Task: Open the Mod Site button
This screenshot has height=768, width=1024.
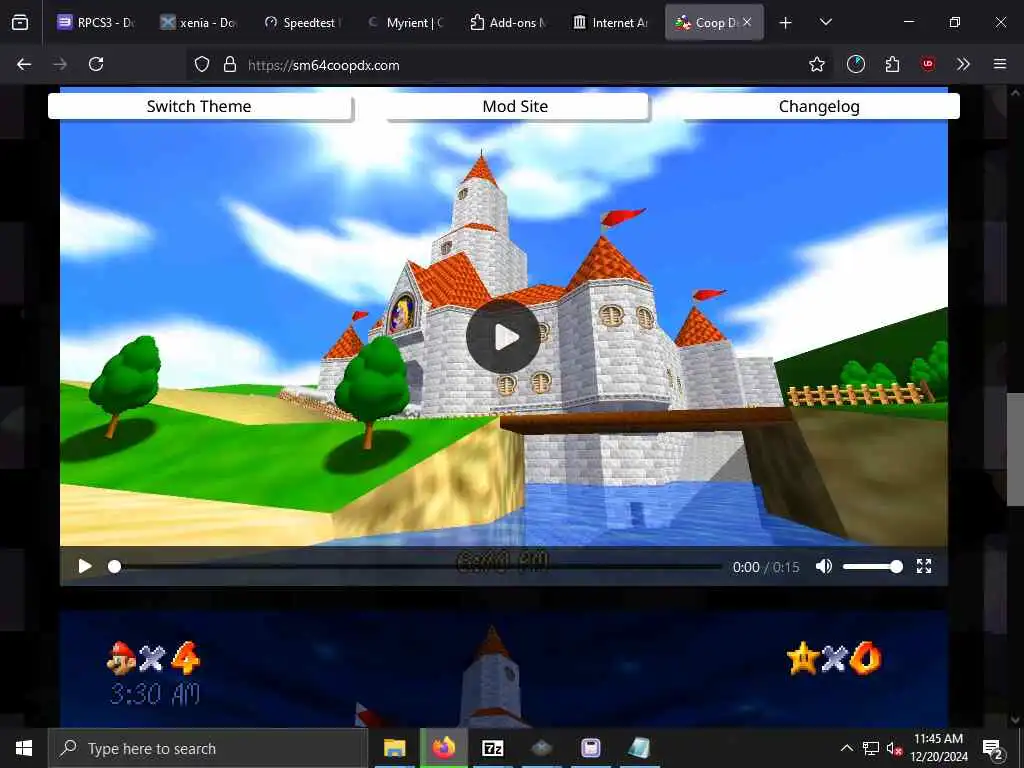Action: click(516, 106)
